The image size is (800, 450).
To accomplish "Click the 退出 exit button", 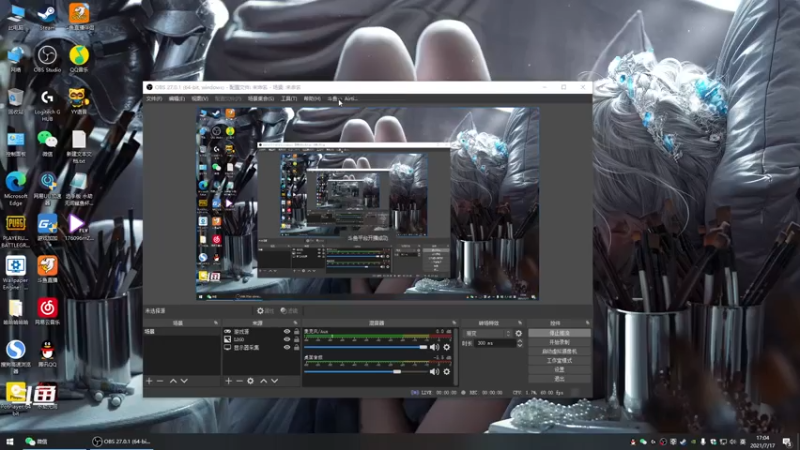I will click(x=559, y=379).
